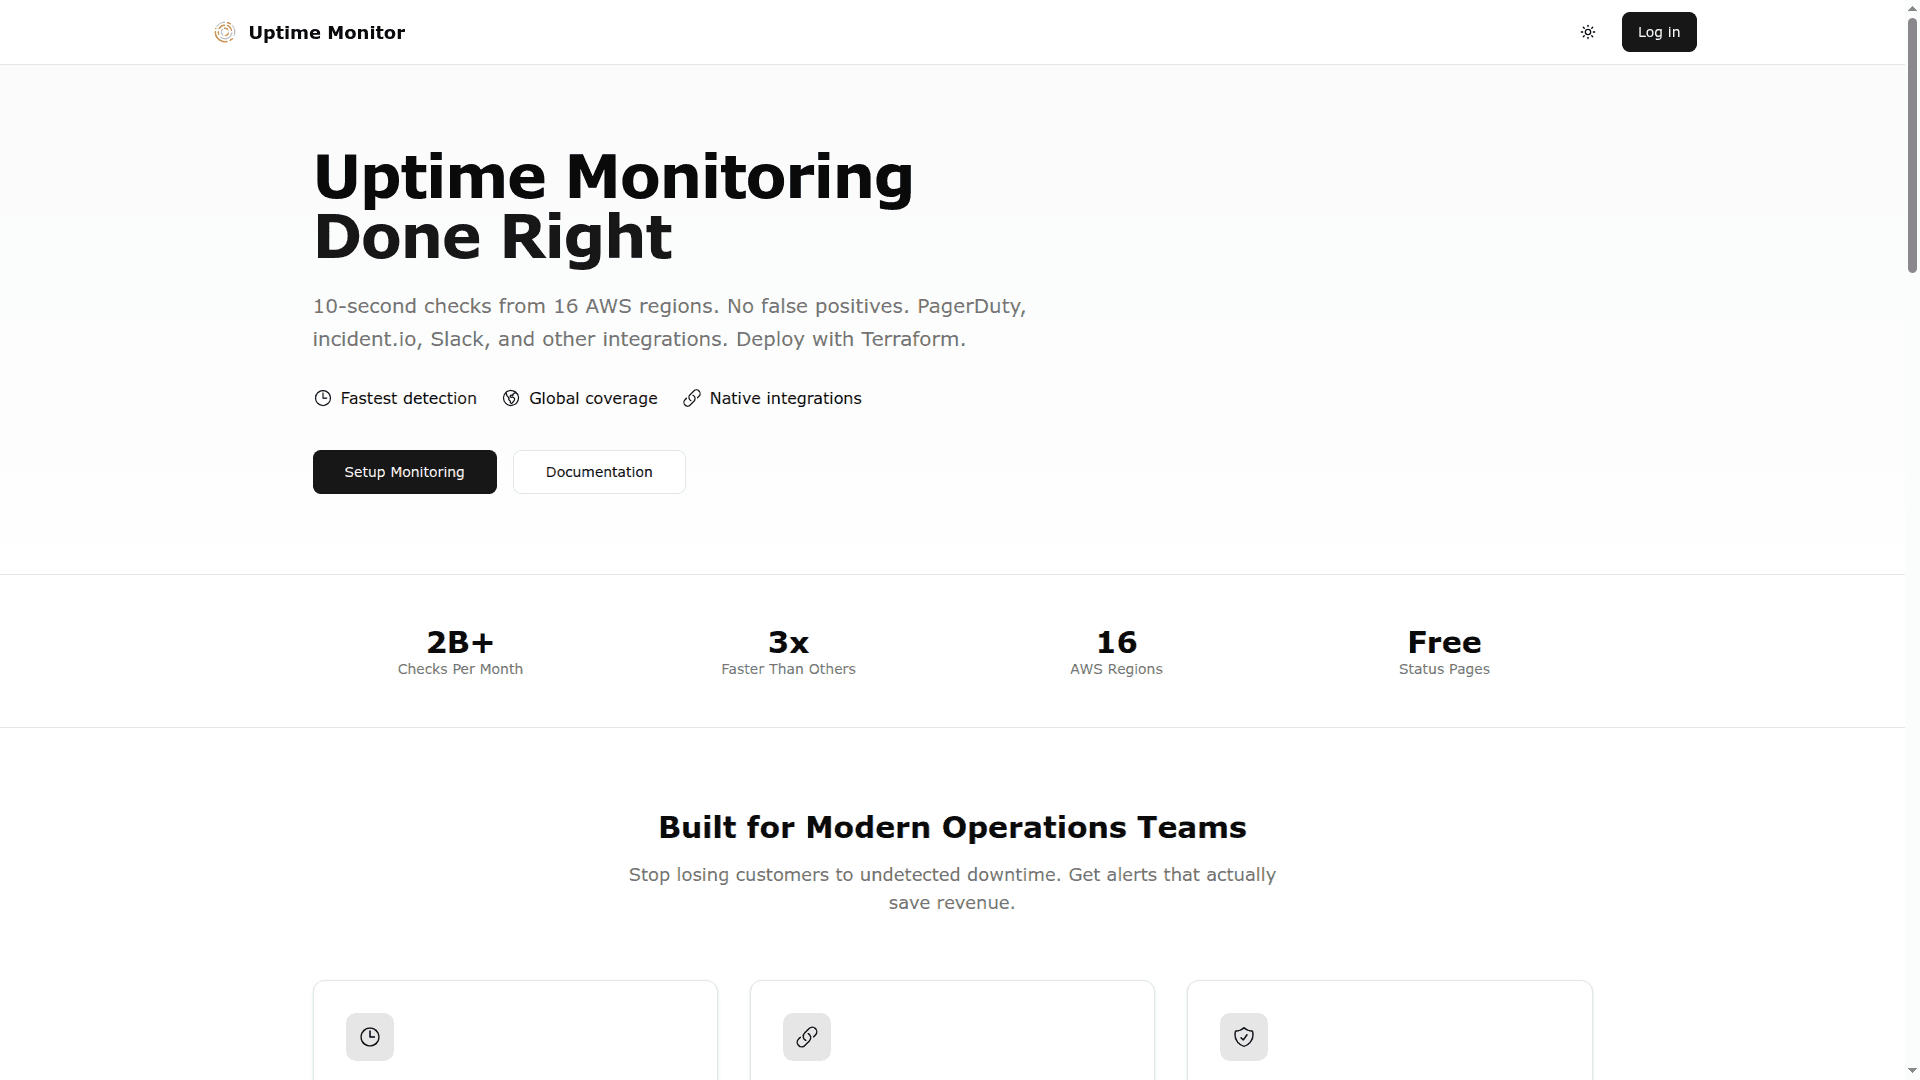1920x1080 pixels.
Task: Click the globe icon beside Global coverage
Action: (511, 398)
